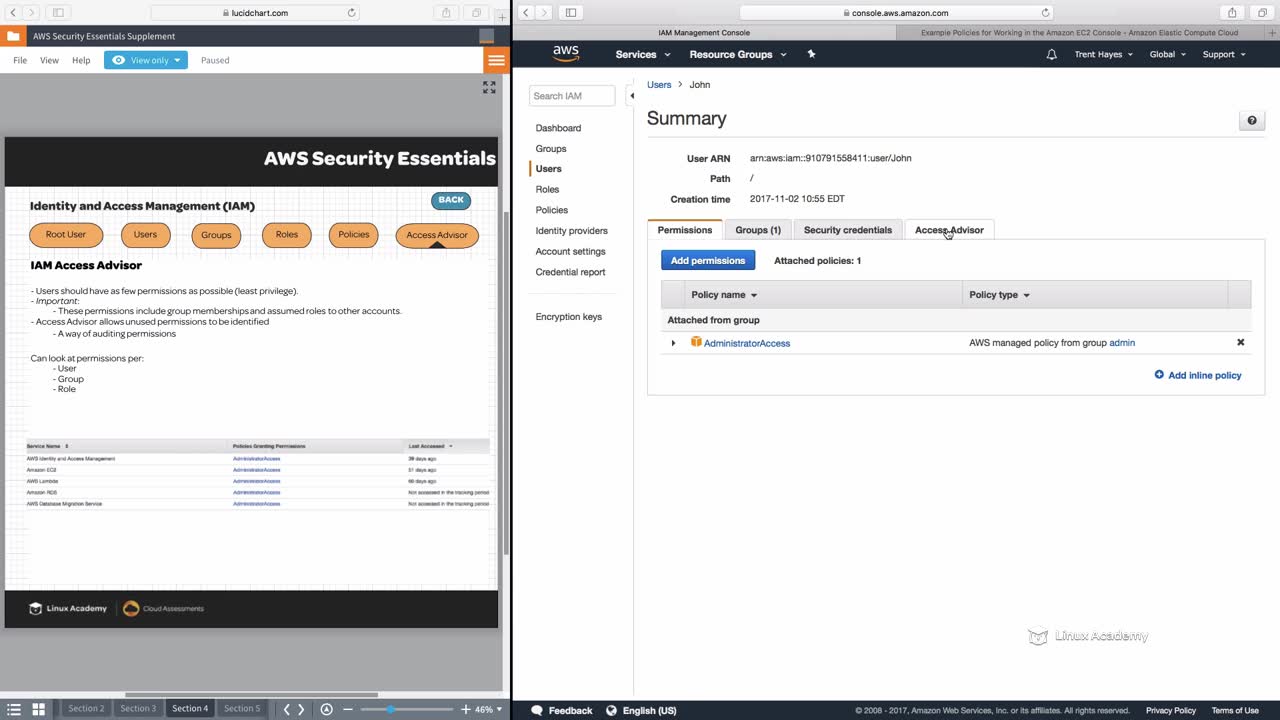Open the IAM help question mark icon

(1251, 121)
